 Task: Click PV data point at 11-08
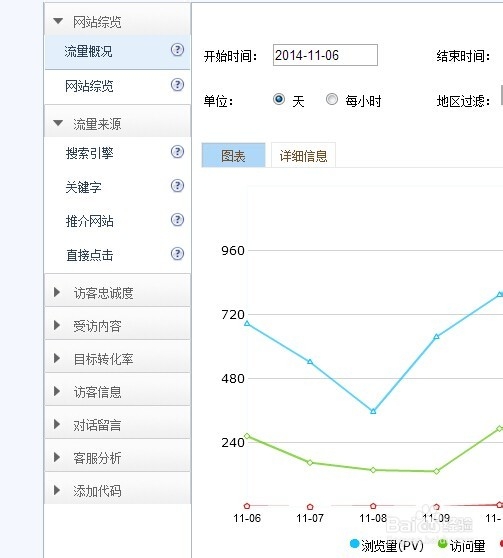373,411
